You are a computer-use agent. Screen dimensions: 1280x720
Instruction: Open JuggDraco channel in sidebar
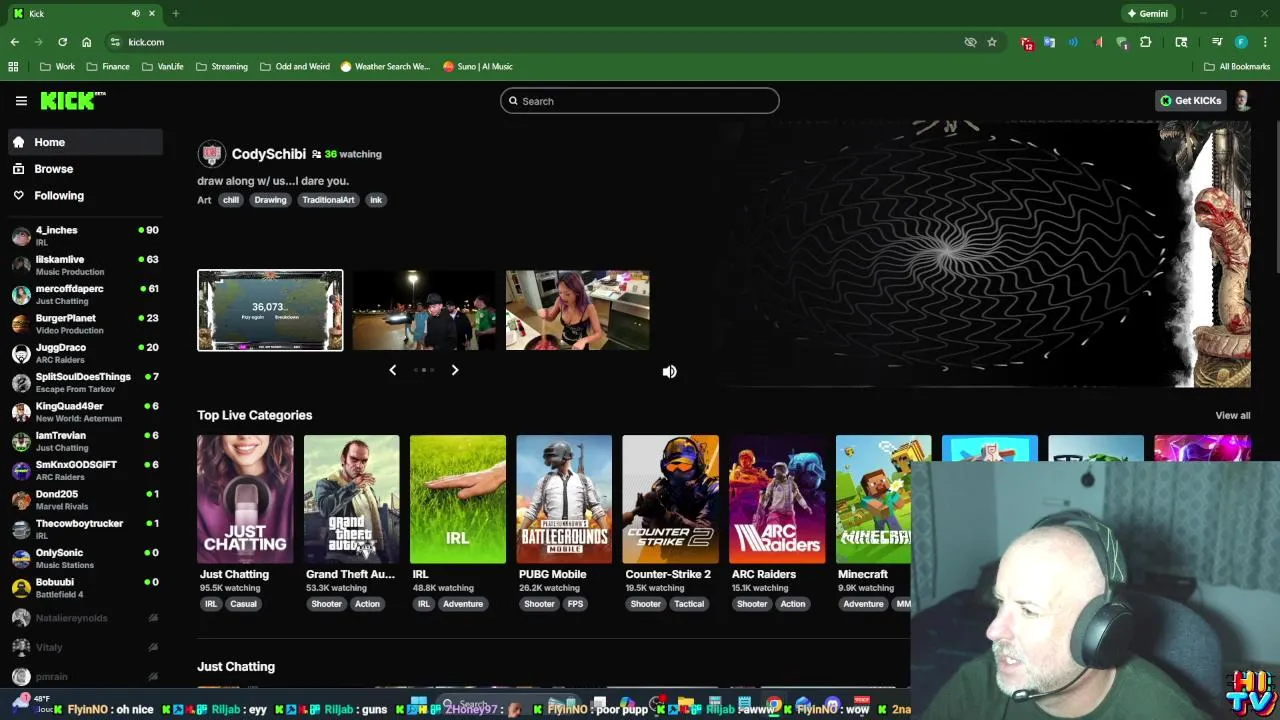[85, 352]
